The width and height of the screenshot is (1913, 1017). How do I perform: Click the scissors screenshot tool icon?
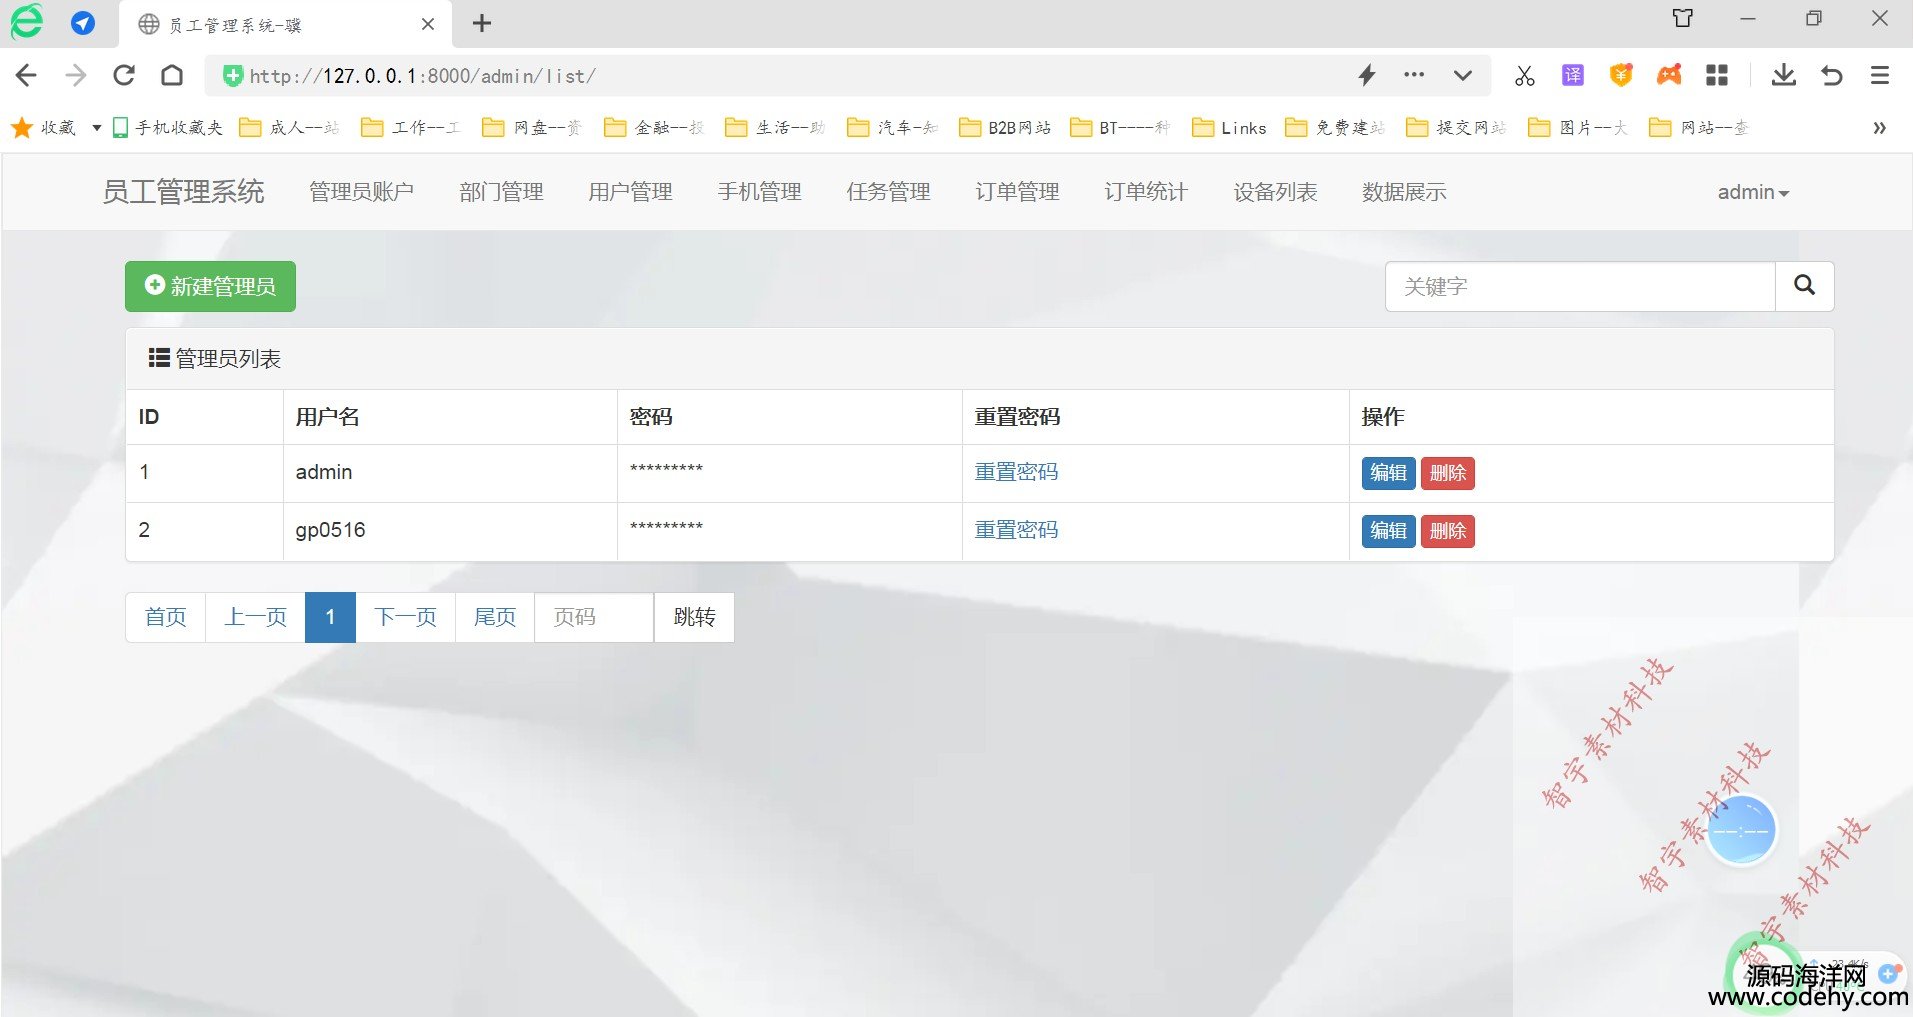click(x=1524, y=75)
